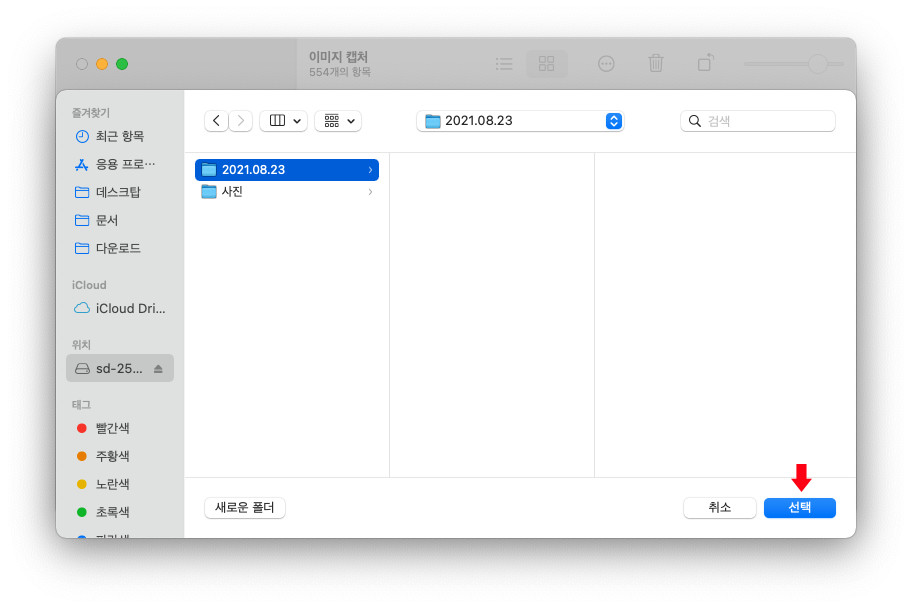912x612 pixels.
Task: Go forward with the right chevron button
Action: point(241,121)
